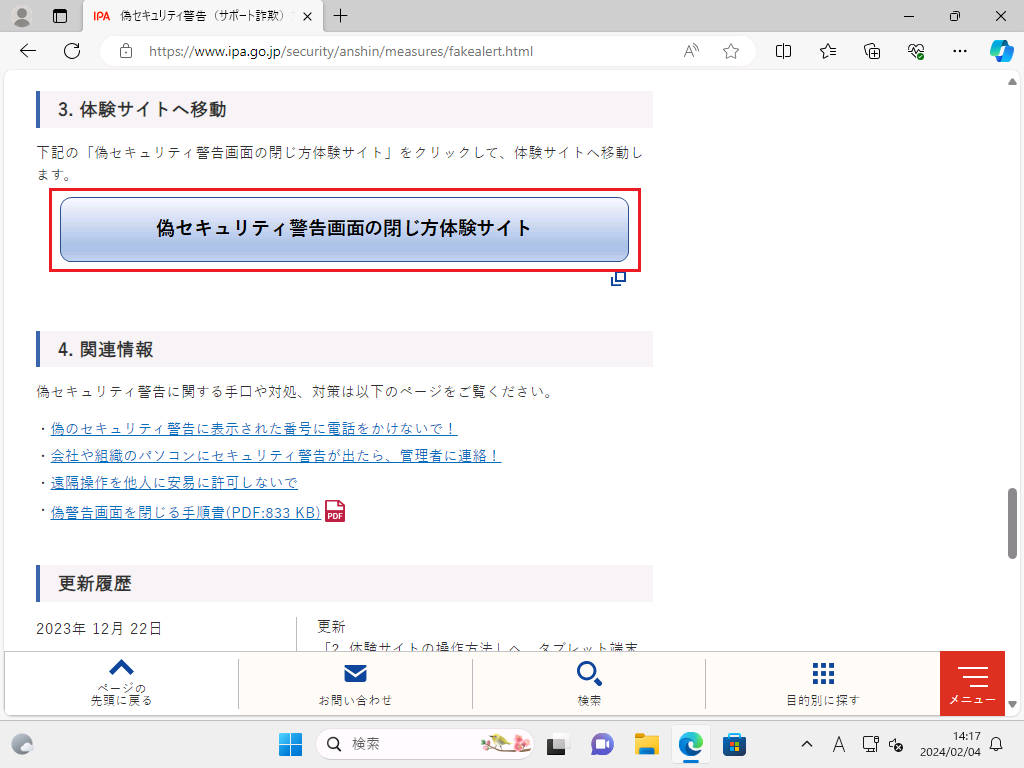Viewport: 1024px width, 768px height.
Task: Open the red メニュー hamburger menu
Action: click(x=972, y=683)
